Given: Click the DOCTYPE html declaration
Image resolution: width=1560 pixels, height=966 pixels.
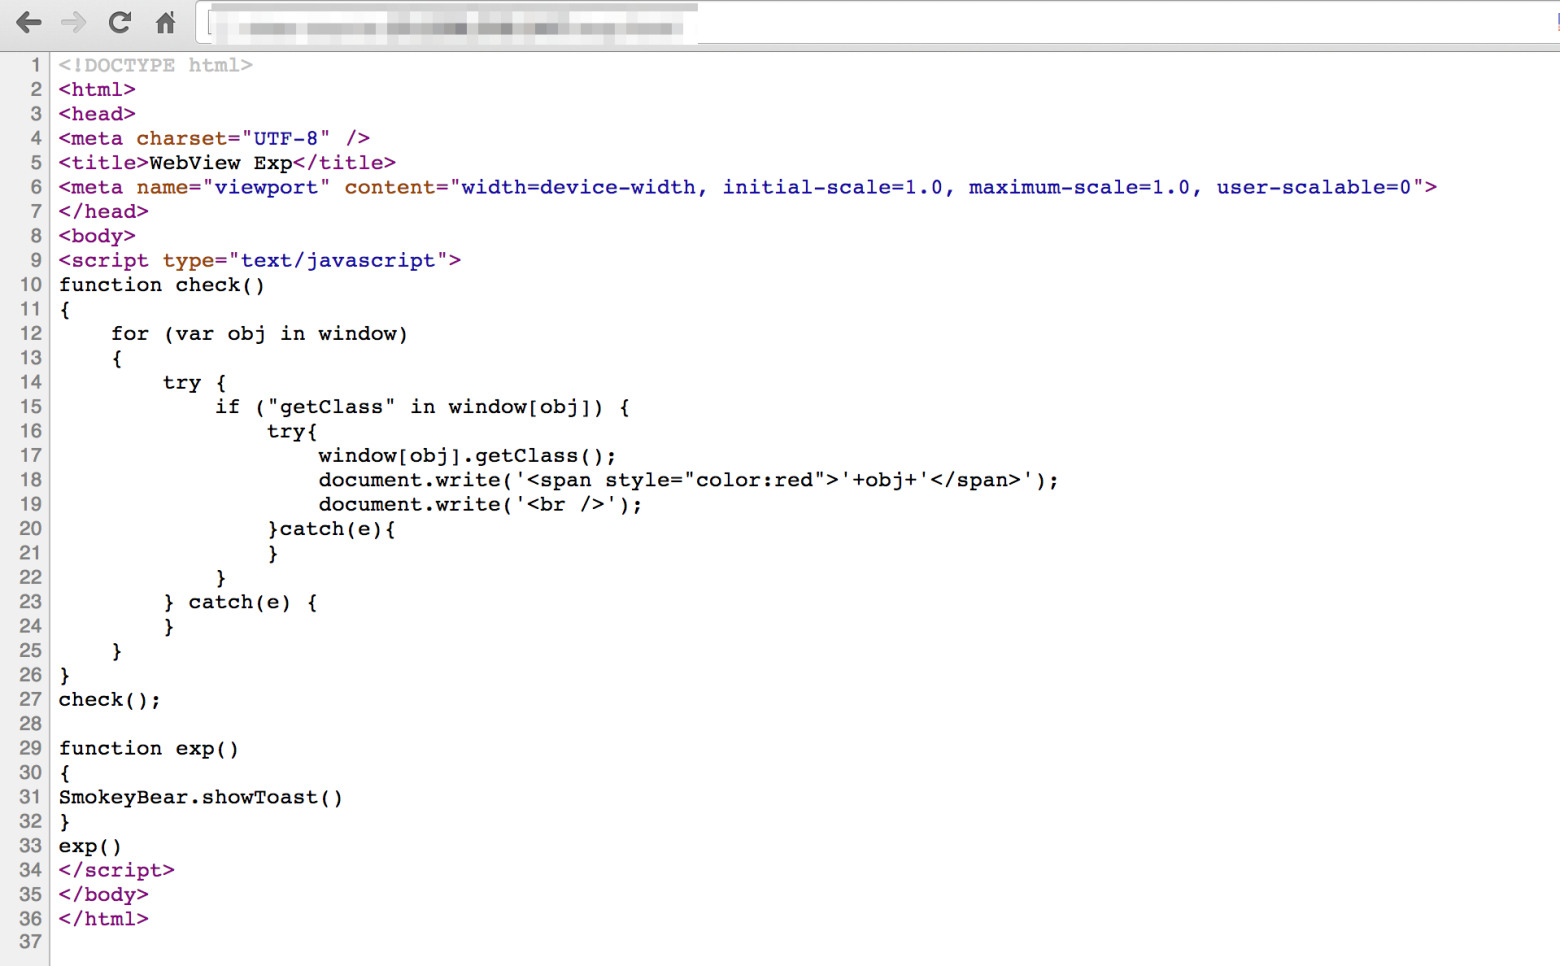Looking at the screenshot, I should pos(155,65).
